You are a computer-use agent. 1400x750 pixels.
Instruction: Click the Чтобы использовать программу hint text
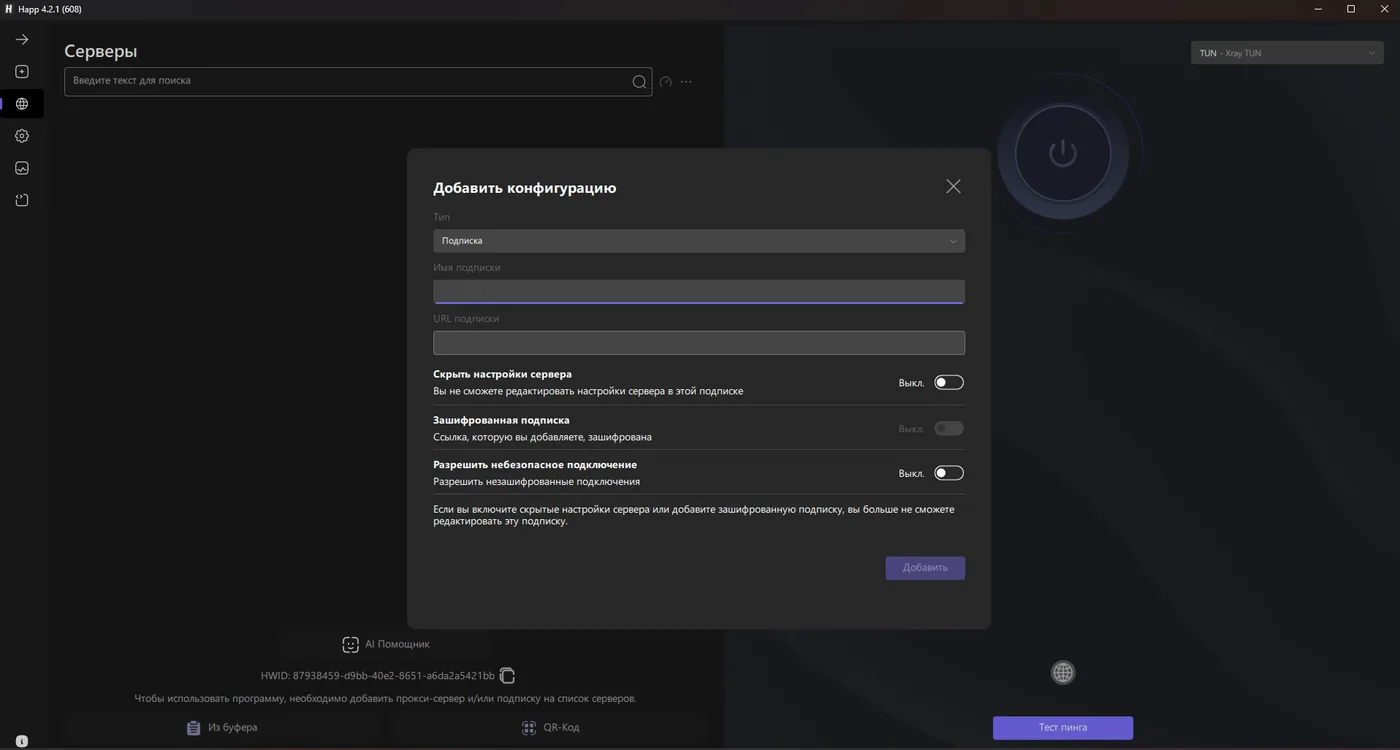pos(385,698)
